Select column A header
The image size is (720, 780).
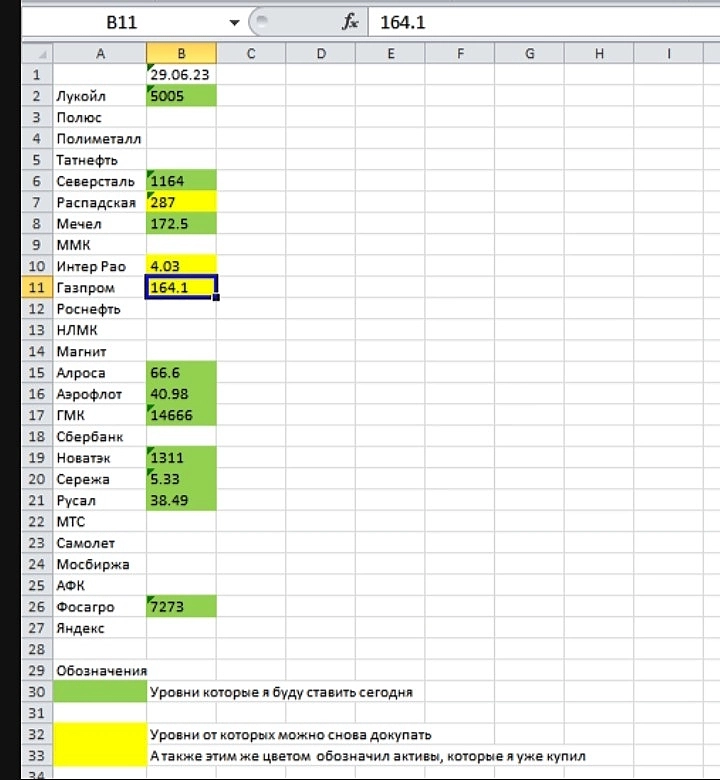[100, 53]
